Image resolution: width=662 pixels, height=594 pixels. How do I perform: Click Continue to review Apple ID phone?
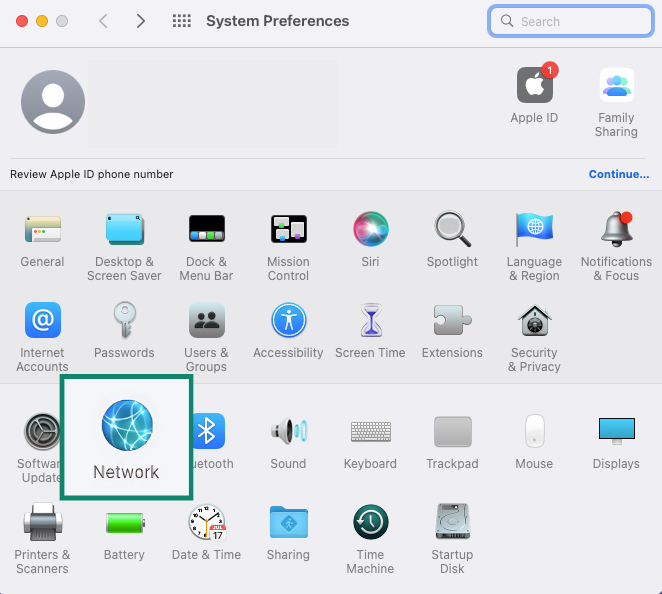(x=618, y=174)
